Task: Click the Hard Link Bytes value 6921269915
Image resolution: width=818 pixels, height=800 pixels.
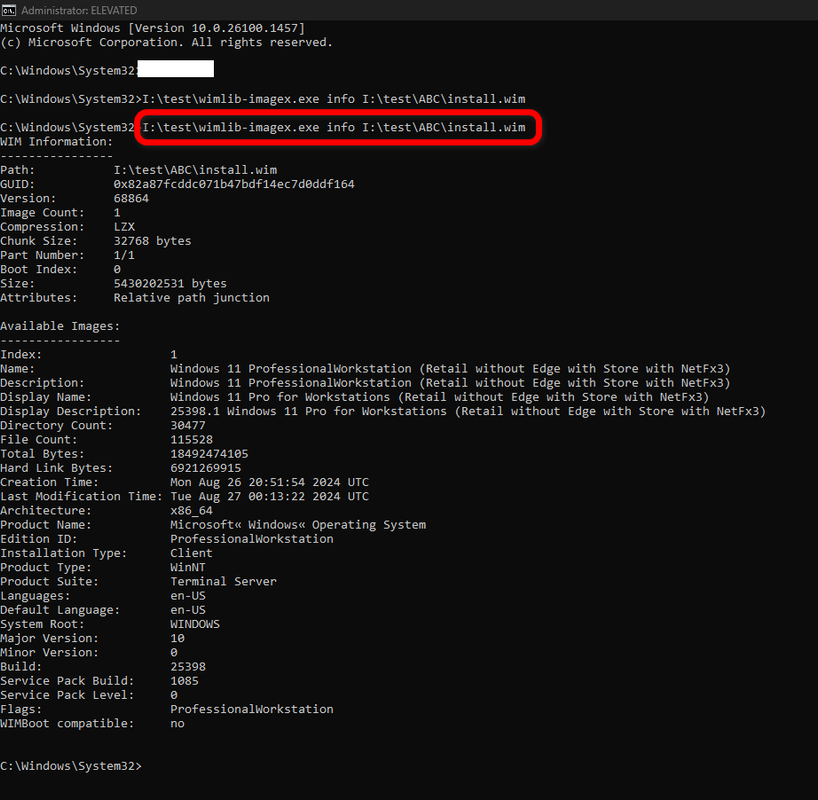Action: (x=206, y=468)
